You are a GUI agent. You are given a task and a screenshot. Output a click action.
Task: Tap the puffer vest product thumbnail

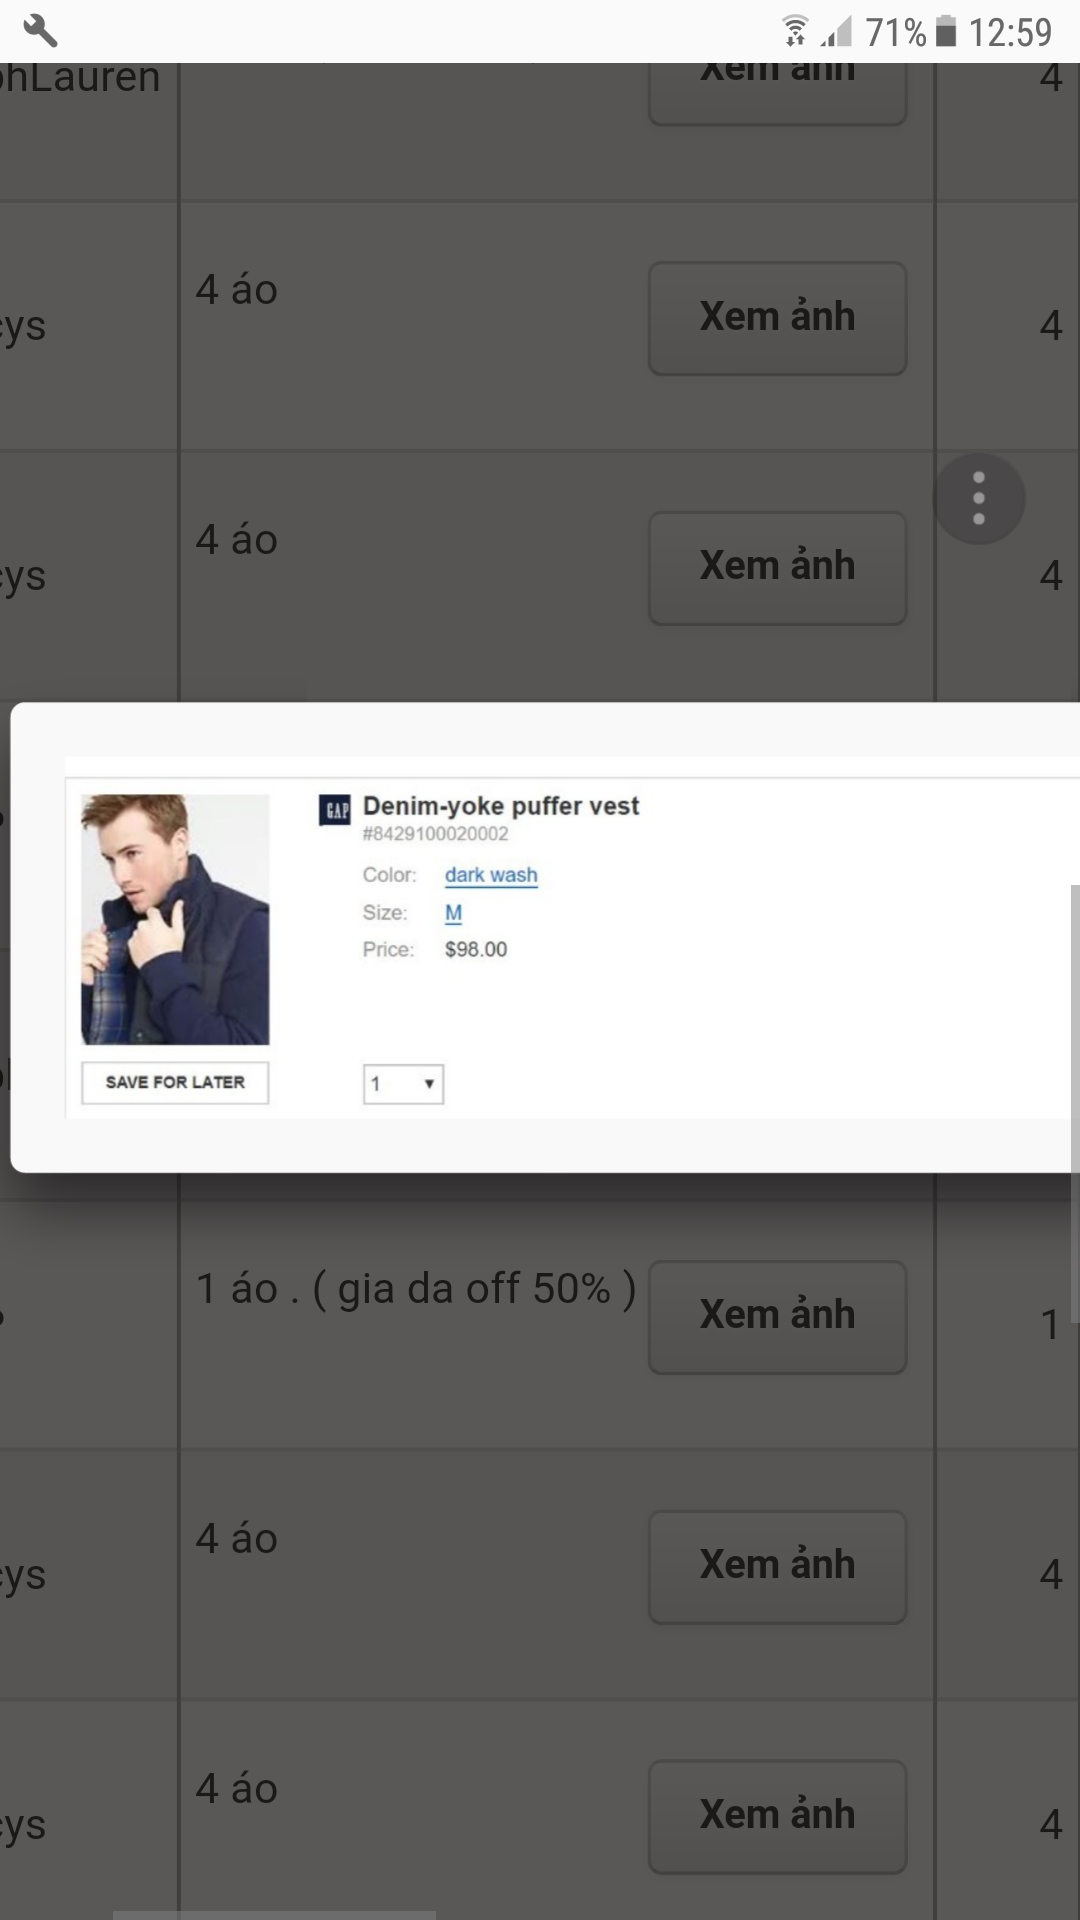[175, 919]
